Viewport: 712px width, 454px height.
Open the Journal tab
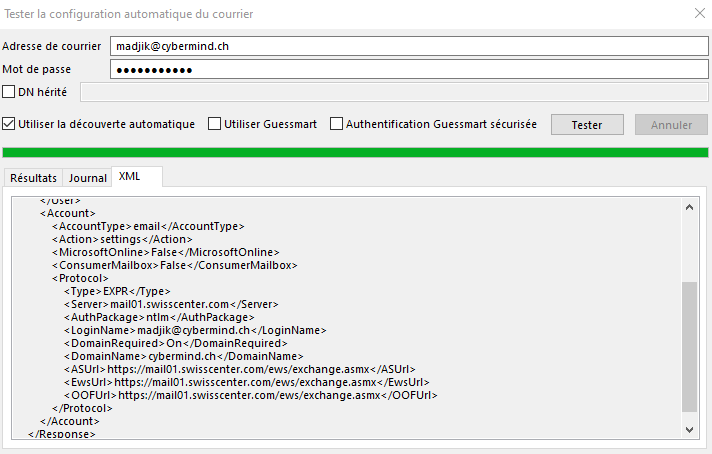coord(88,178)
